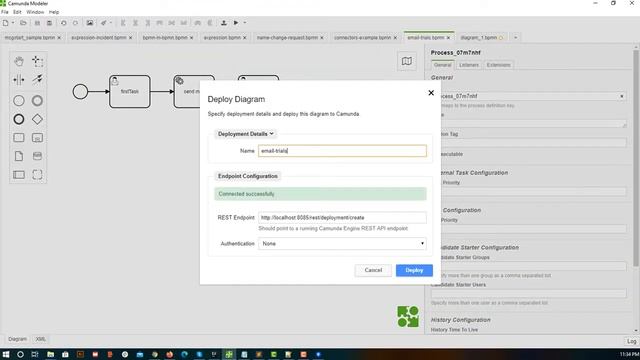Click the deployment Name input field
Image resolution: width=640 pixels, height=360 pixels.
pos(342,151)
